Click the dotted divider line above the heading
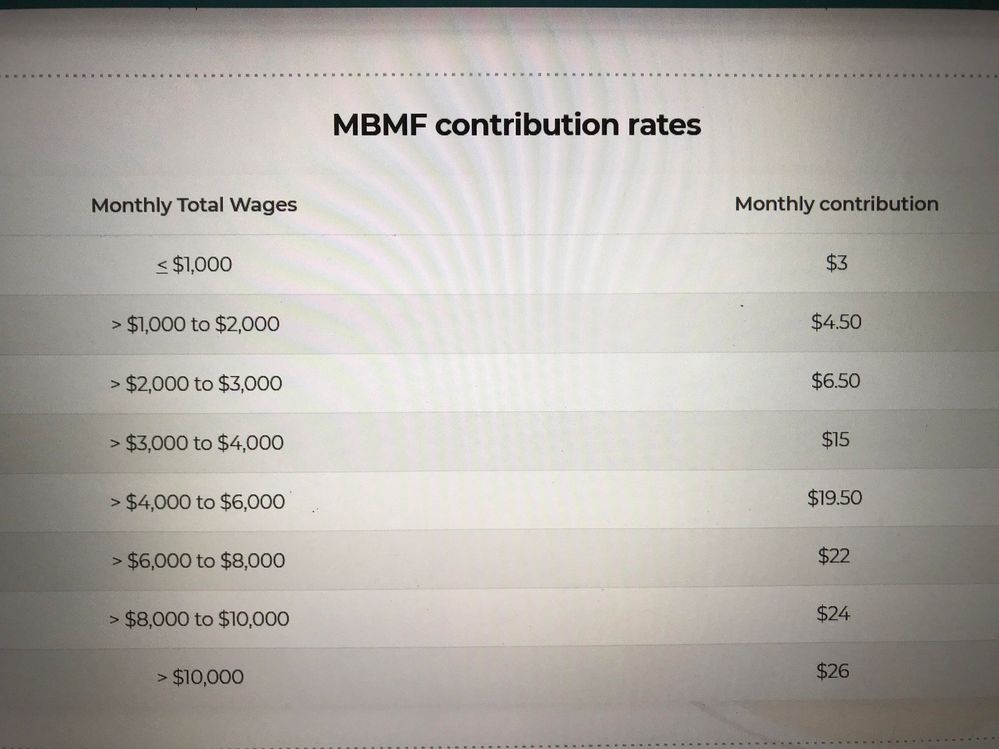The image size is (999, 749). pyautogui.click(x=500, y=75)
